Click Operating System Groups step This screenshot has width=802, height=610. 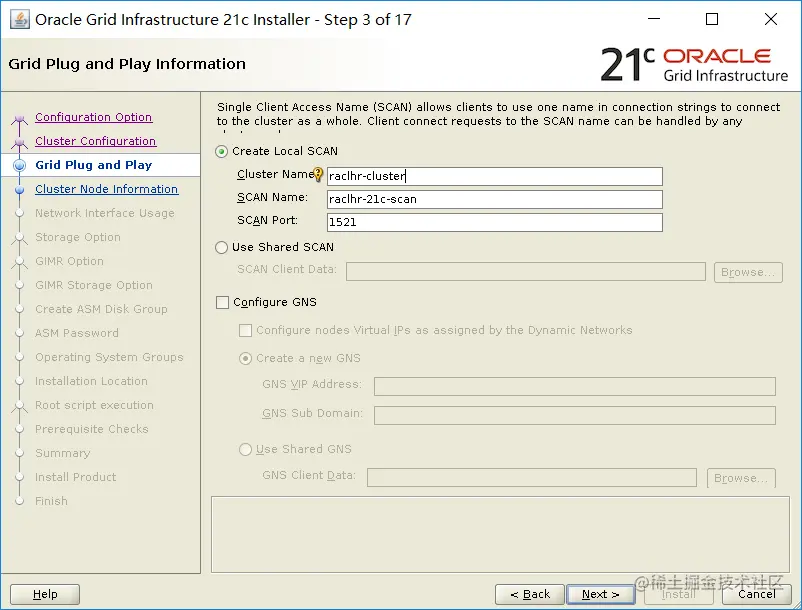[109, 357]
